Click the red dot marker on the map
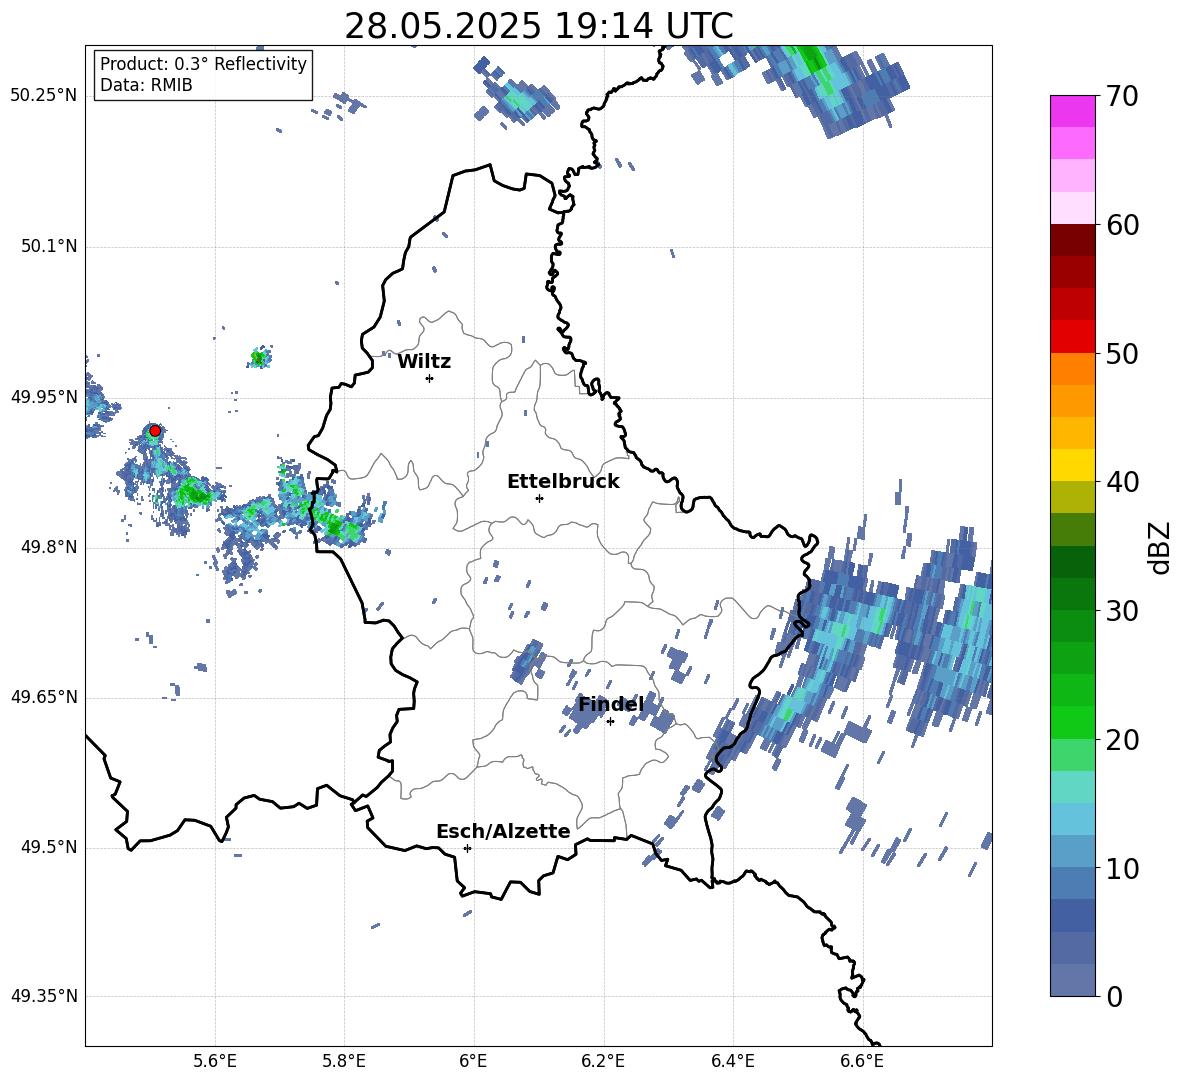The width and height of the screenshot is (1184, 1081). tap(155, 431)
